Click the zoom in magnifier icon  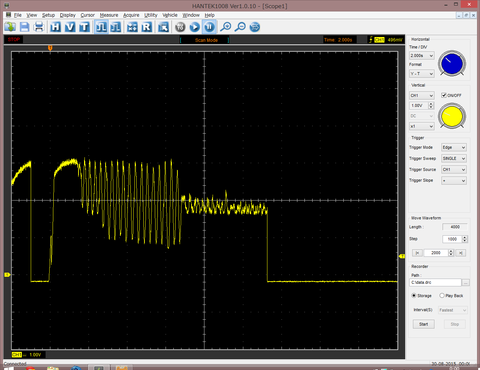point(226,27)
